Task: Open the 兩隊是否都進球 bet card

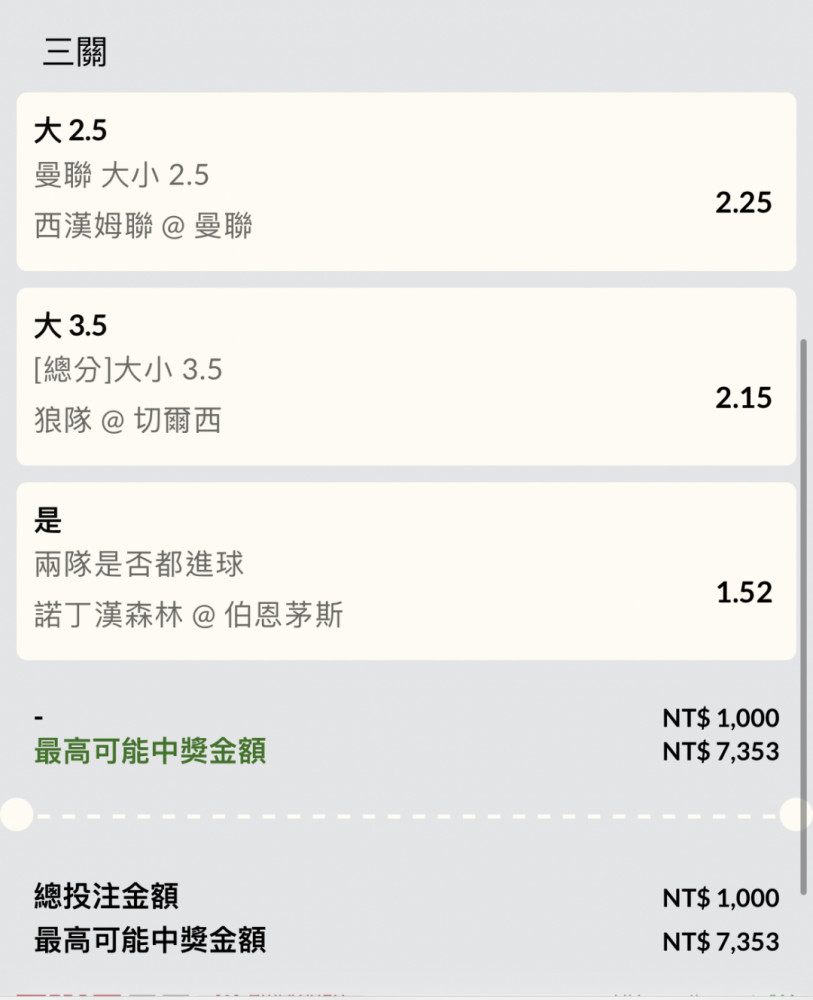Action: [x=406, y=571]
